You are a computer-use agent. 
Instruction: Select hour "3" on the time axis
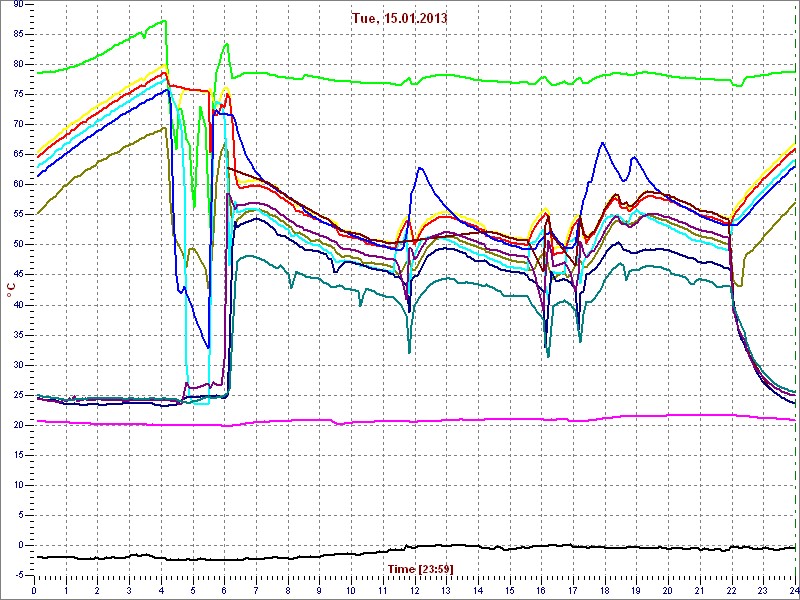point(129,590)
